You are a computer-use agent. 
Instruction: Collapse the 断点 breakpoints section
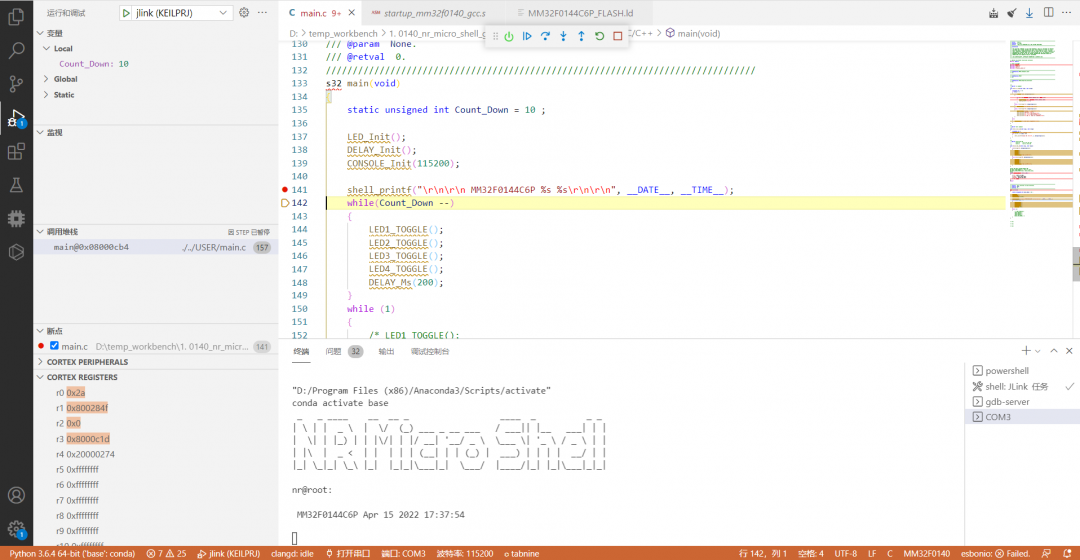[x=40, y=331]
